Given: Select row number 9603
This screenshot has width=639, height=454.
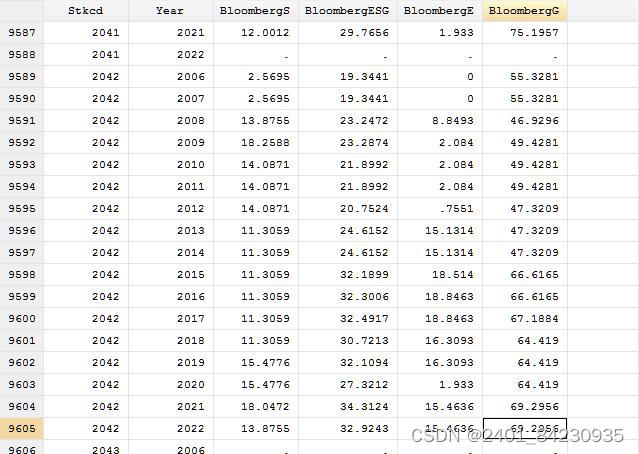Looking at the screenshot, I should pyautogui.click(x=22, y=385).
